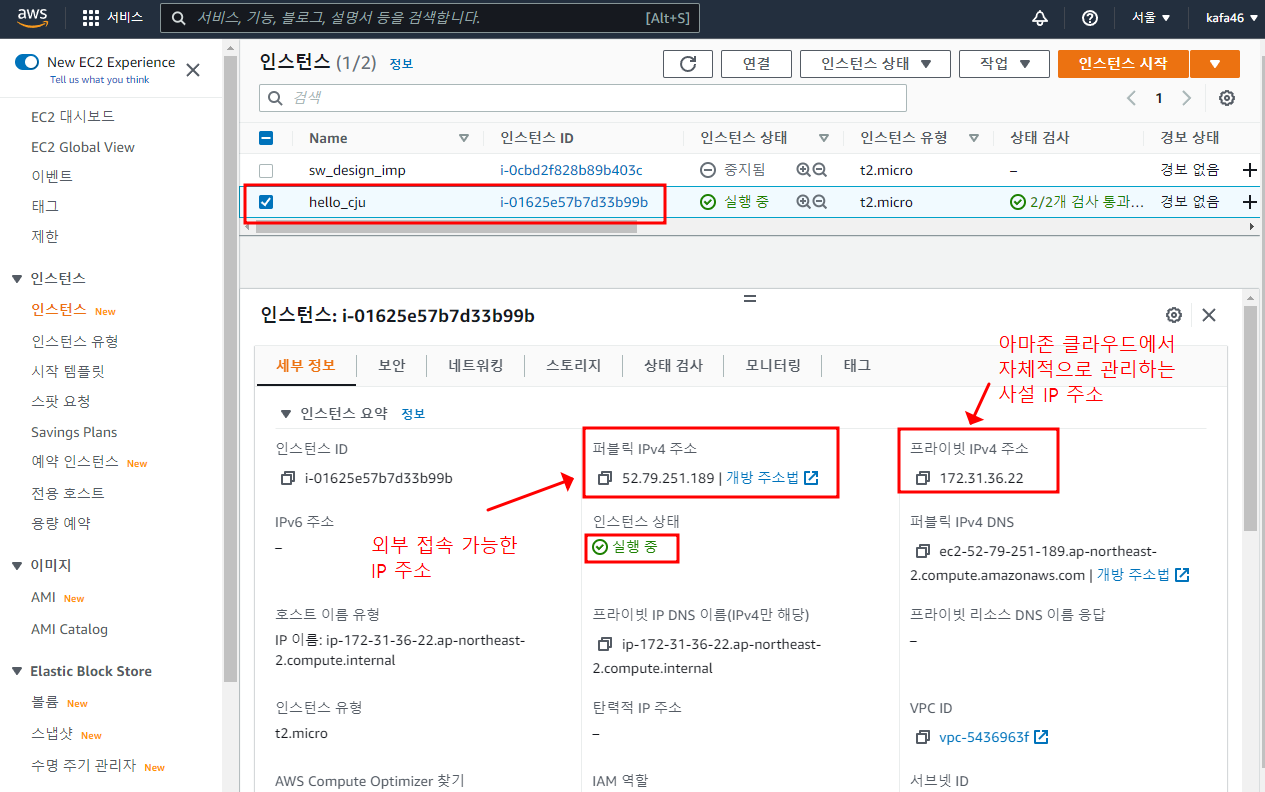Image resolution: width=1265 pixels, height=792 pixels.
Task: Copy the 퍼블릭 IPv4 주소 52.79.251.189
Action: [605, 478]
